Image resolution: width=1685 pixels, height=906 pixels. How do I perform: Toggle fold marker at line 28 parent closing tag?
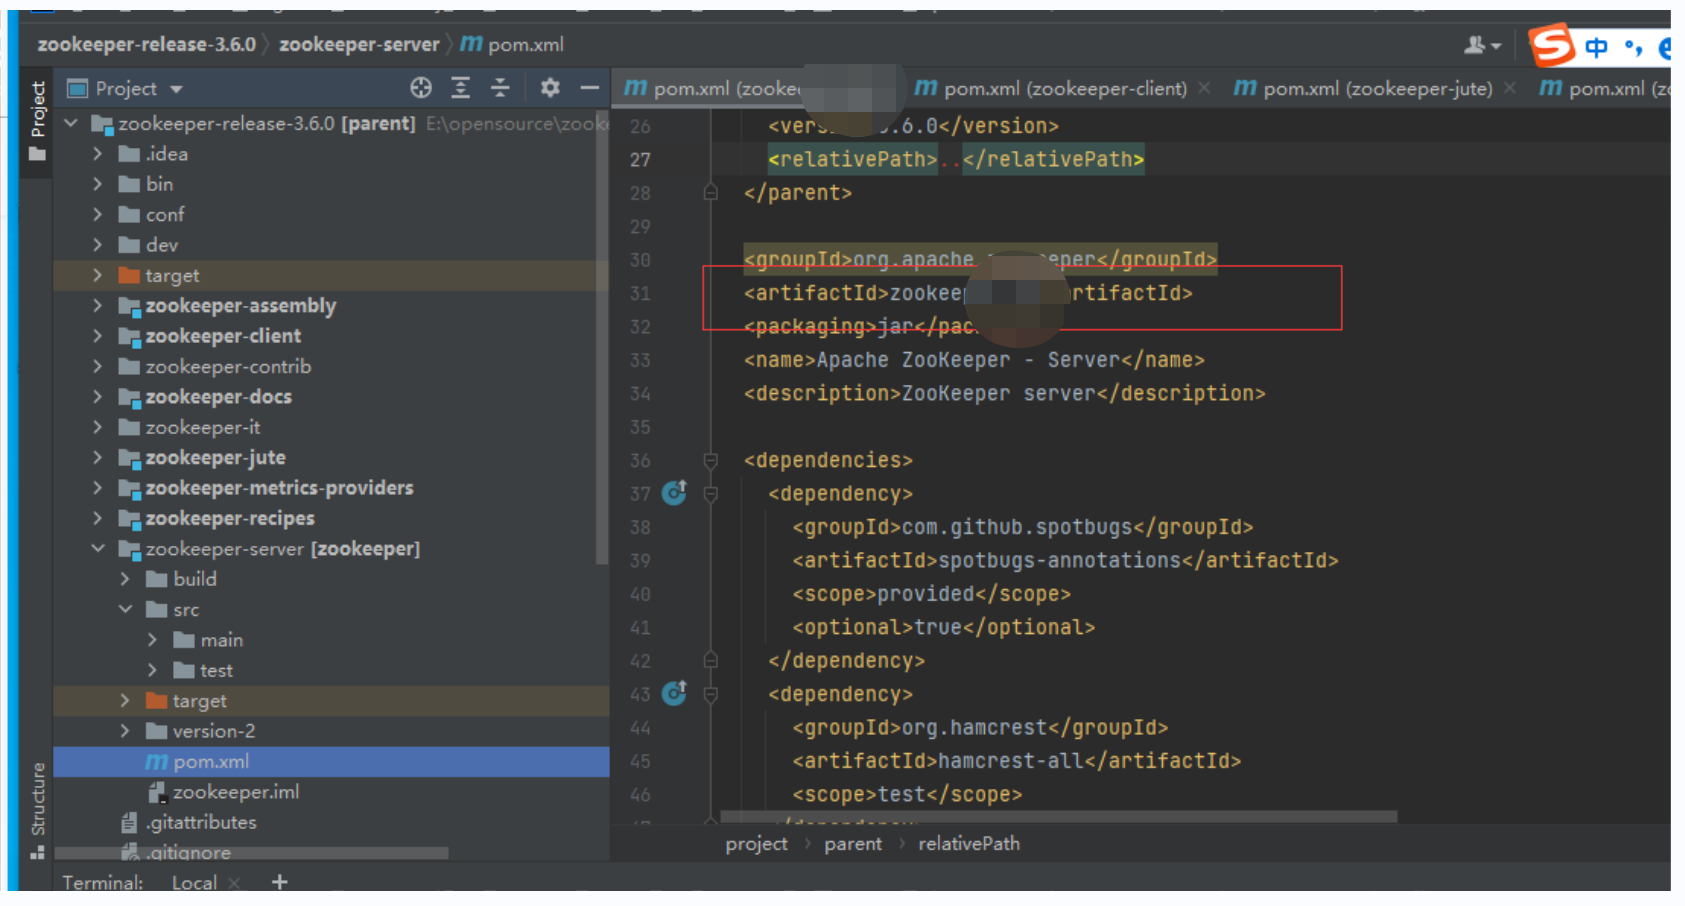tap(711, 193)
